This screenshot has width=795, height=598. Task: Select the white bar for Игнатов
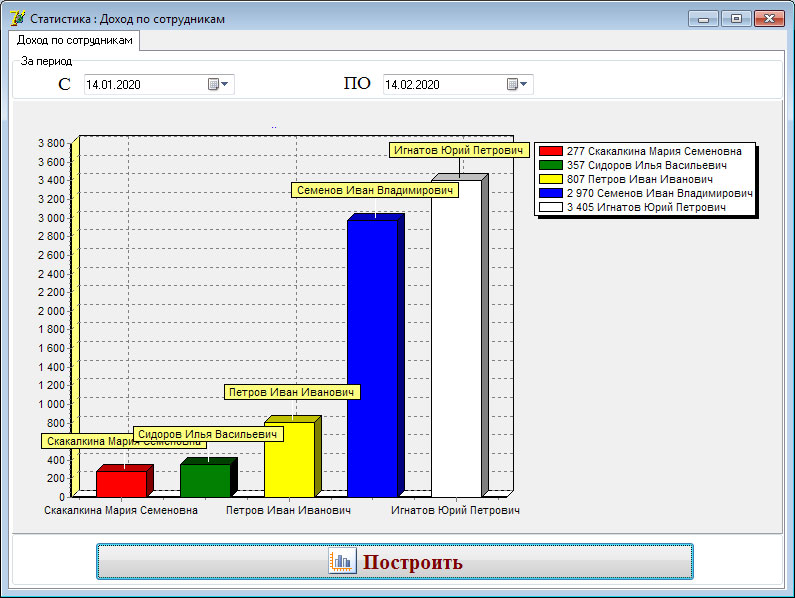457,338
